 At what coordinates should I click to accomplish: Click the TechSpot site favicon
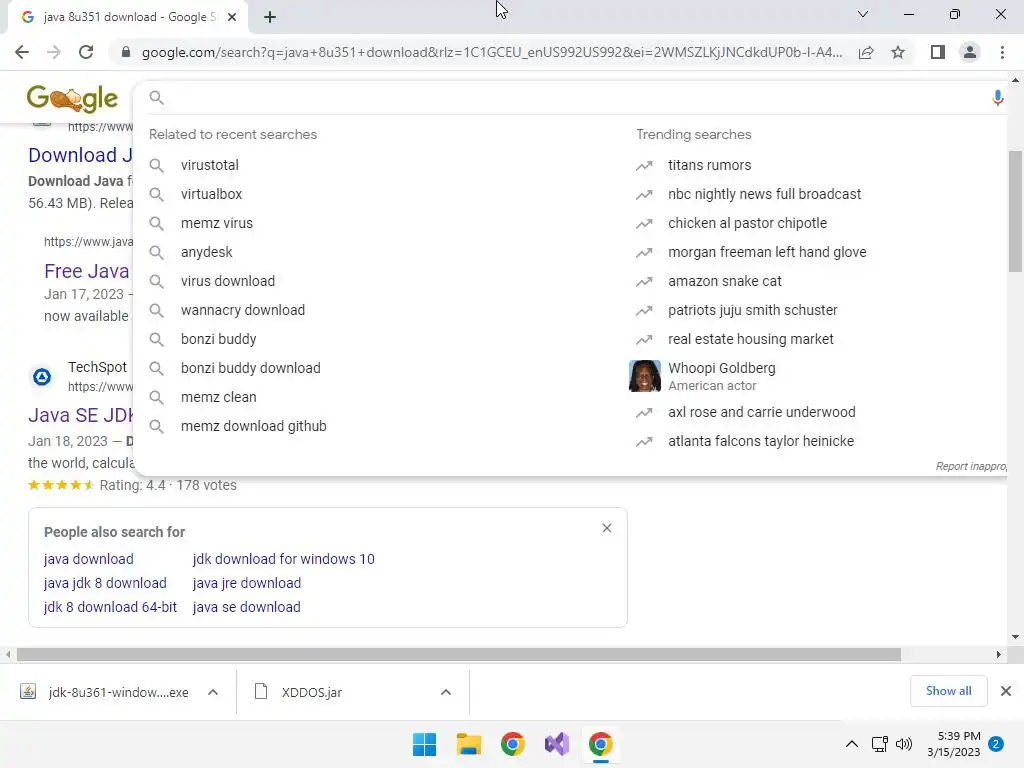click(42, 377)
